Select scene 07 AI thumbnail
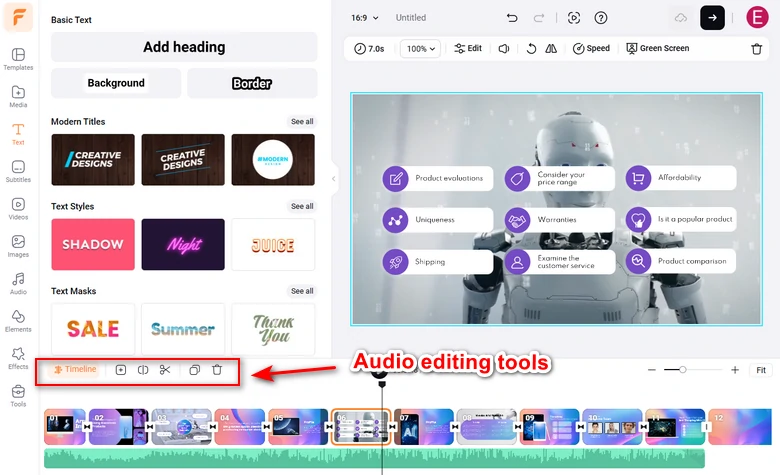 423,427
